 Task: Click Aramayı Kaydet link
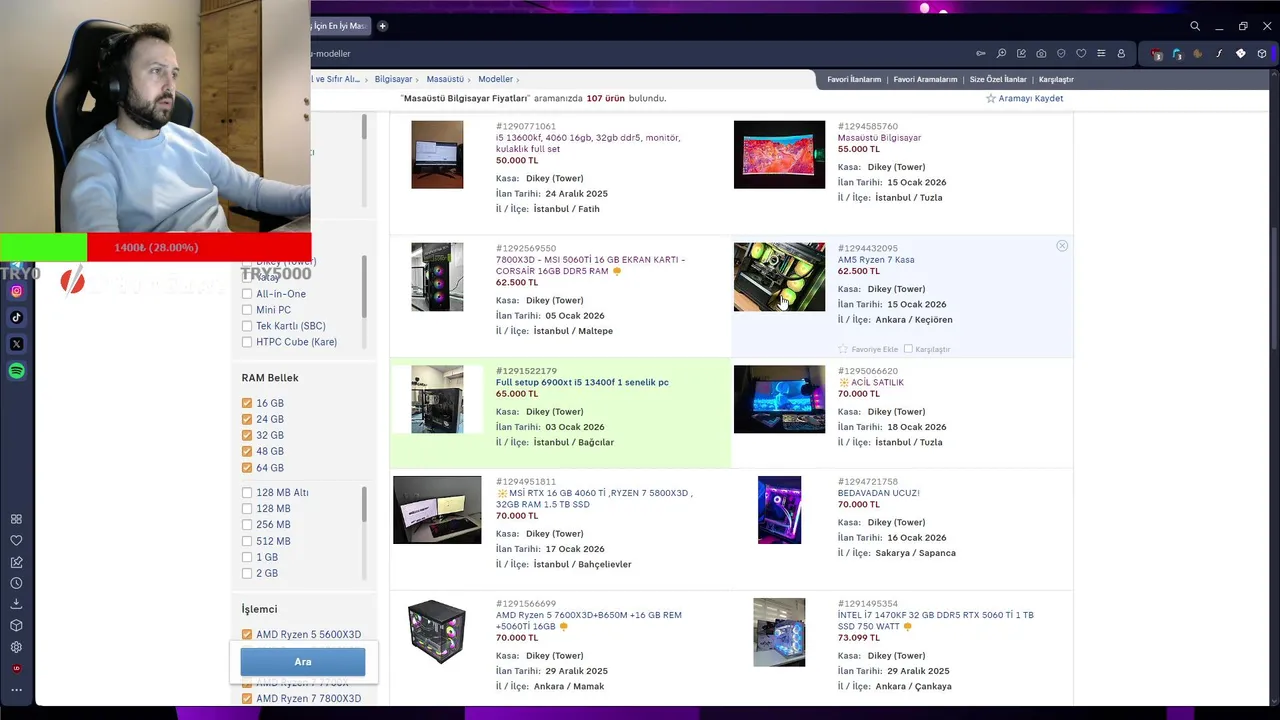[1024, 98]
